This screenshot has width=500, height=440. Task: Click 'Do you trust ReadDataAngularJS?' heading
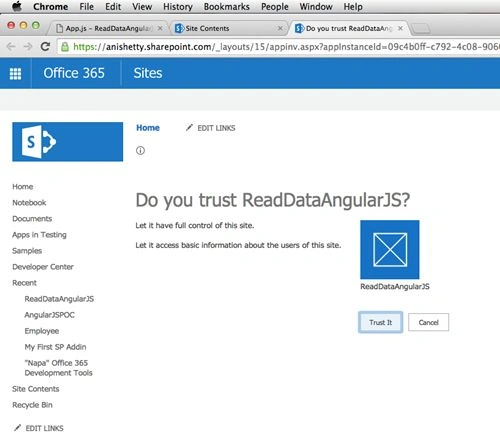click(273, 200)
